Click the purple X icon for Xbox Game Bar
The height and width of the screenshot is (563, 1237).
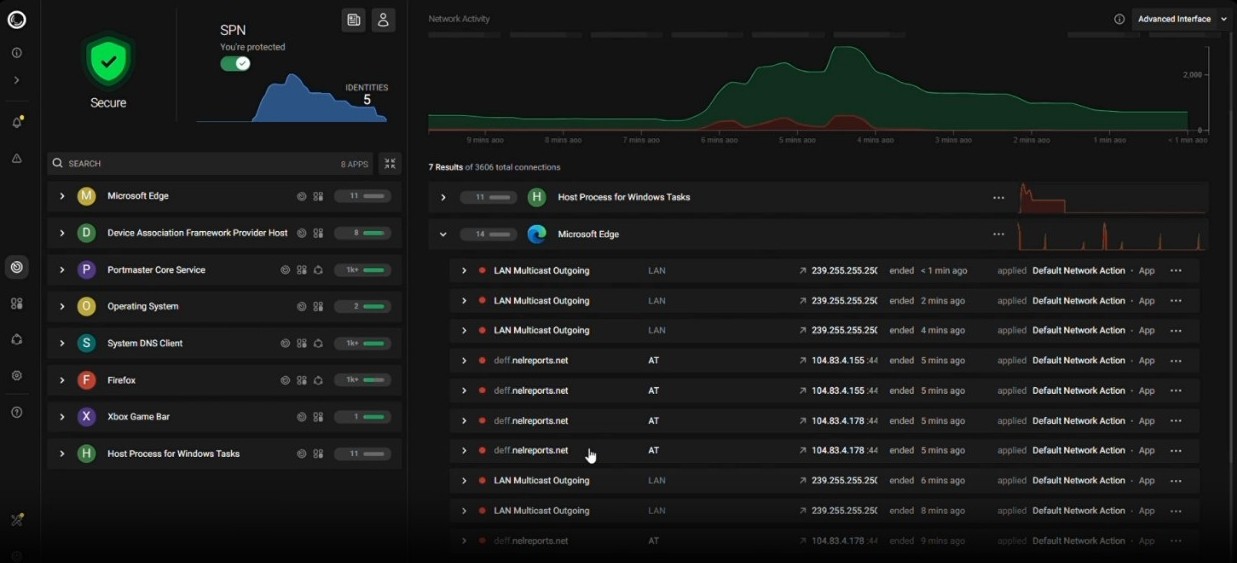pyautogui.click(x=87, y=416)
